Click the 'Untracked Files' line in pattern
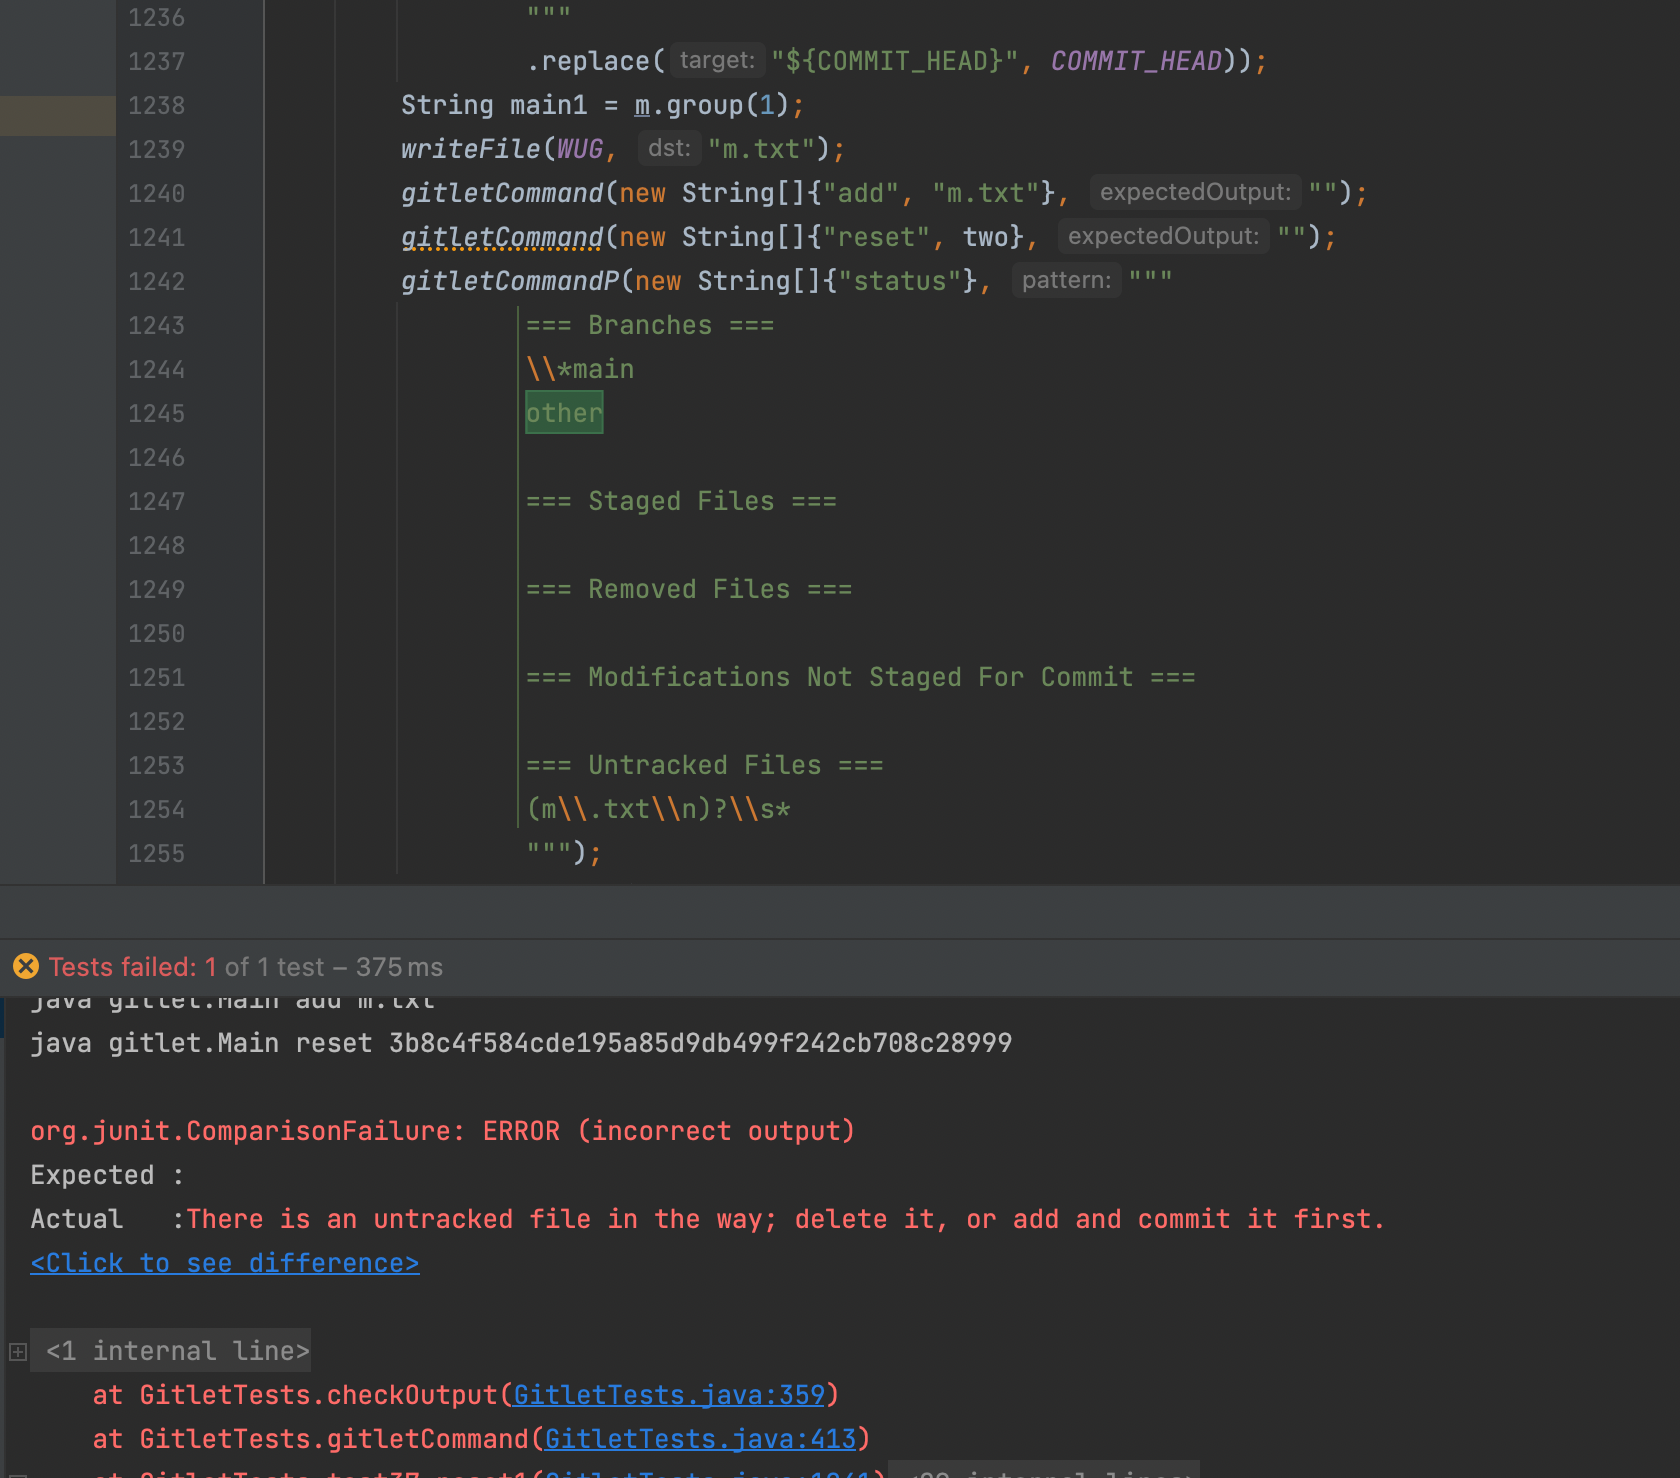The width and height of the screenshot is (1680, 1478). coord(704,766)
